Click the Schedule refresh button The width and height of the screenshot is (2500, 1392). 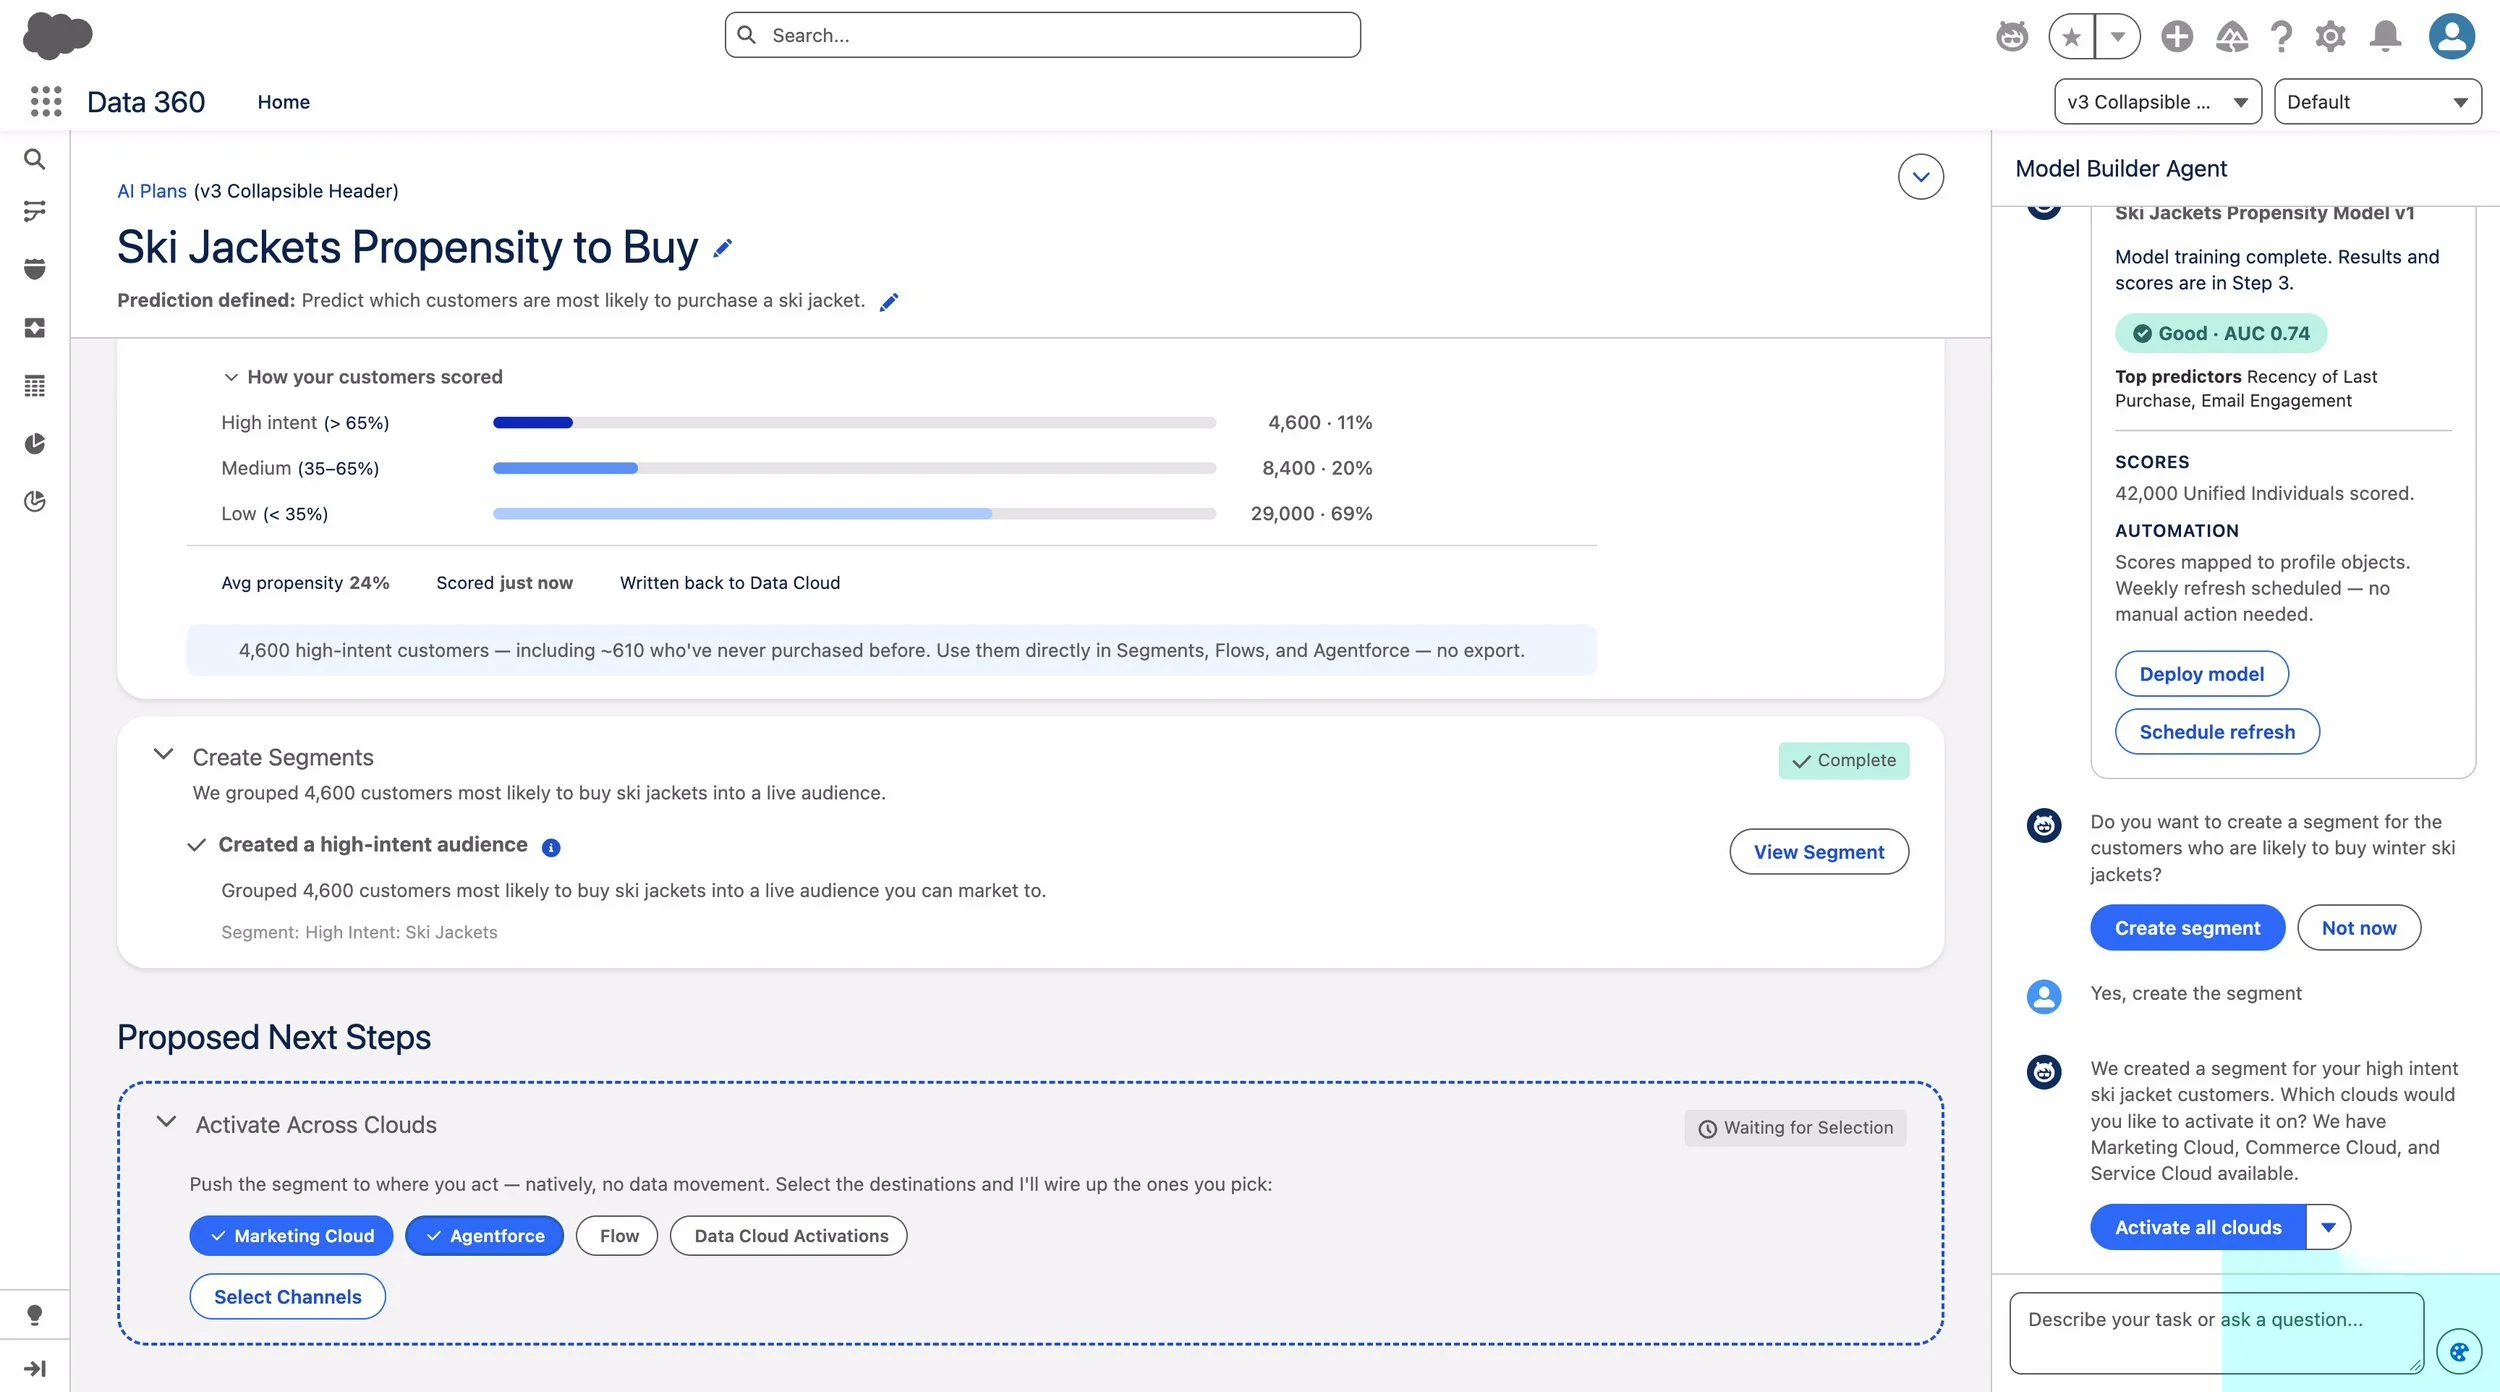click(x=2217, y=732)
